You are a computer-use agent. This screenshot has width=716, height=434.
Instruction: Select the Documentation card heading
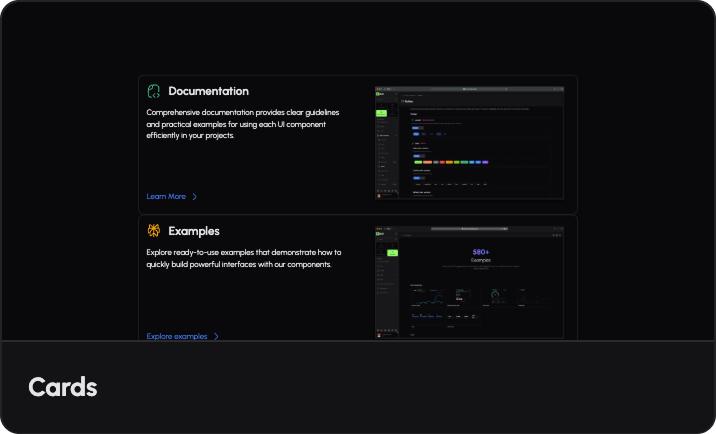(x=208, y=91)
